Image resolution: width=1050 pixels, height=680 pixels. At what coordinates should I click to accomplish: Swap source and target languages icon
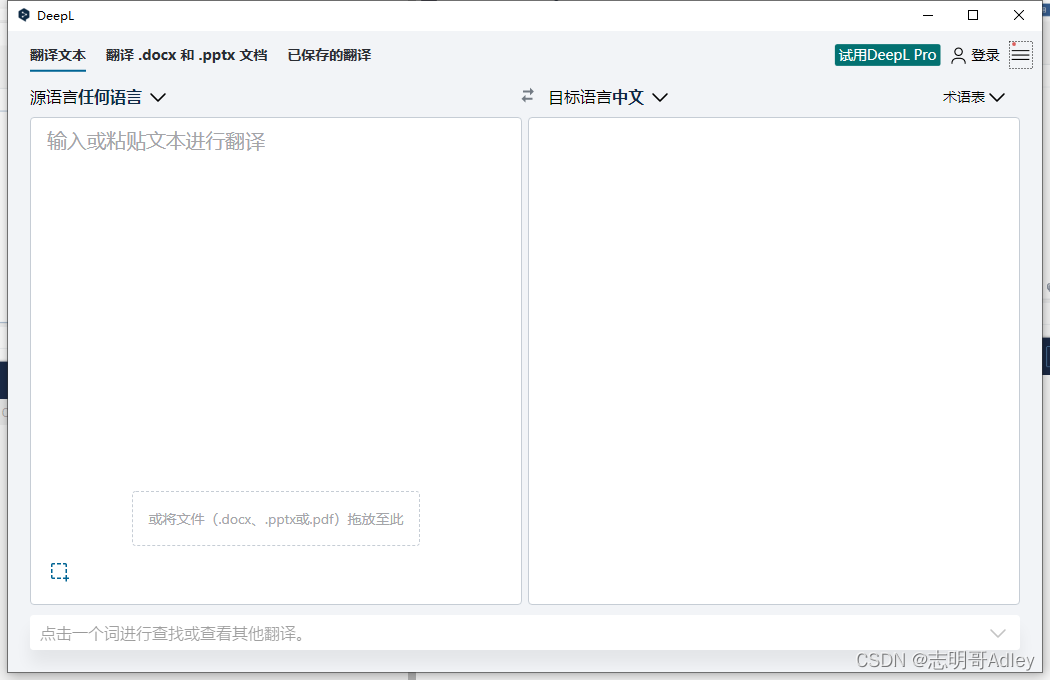528,96
